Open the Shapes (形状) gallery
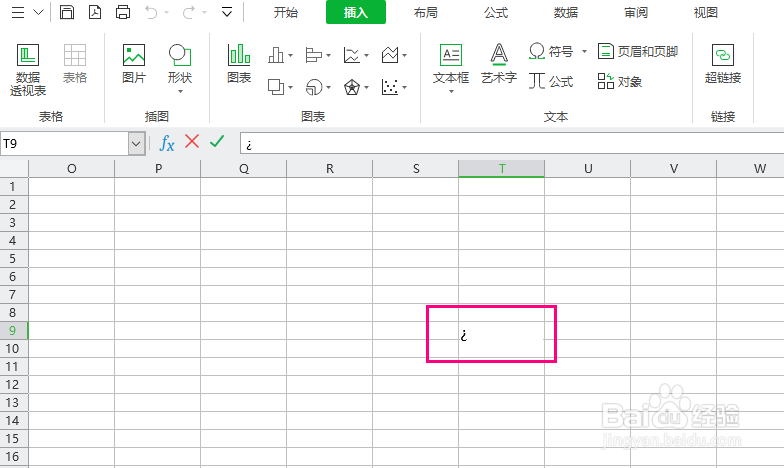This screenshot has height=468, width=784. point(180,68)
